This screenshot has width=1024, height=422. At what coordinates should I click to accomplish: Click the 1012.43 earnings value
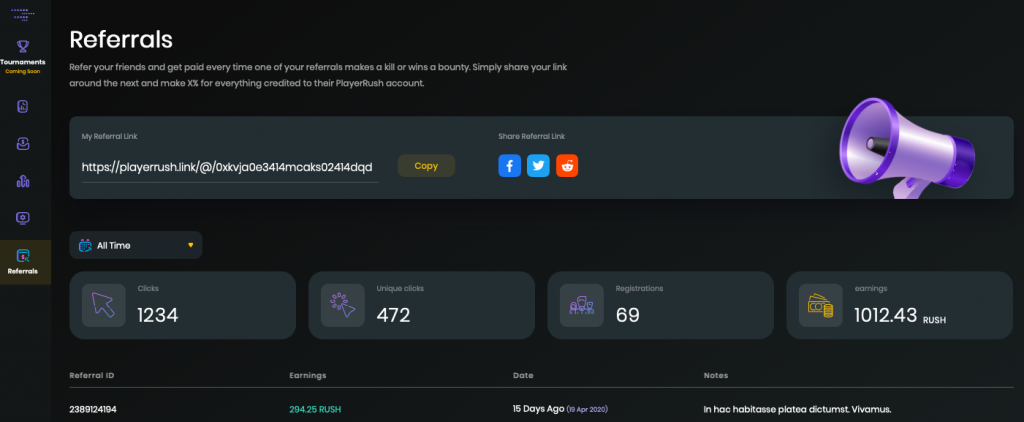[x=886, y=316]
